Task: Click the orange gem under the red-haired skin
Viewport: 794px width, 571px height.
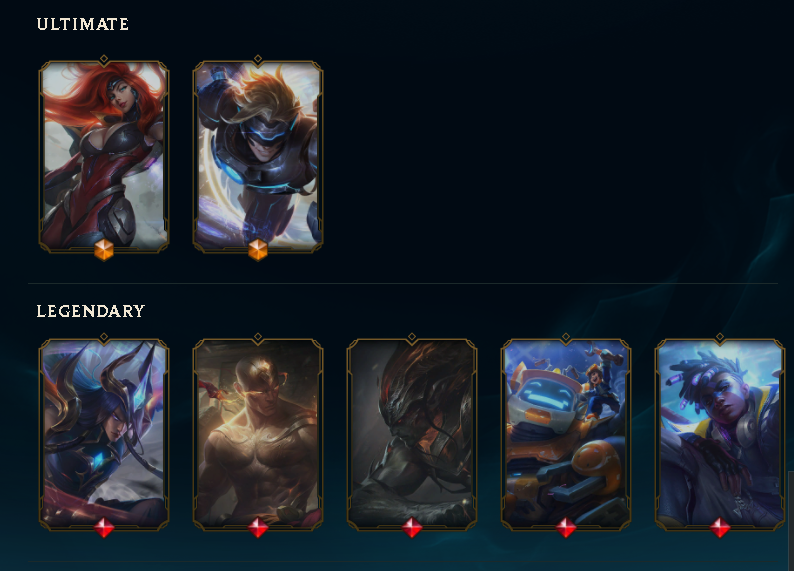Action: (104, 250)
